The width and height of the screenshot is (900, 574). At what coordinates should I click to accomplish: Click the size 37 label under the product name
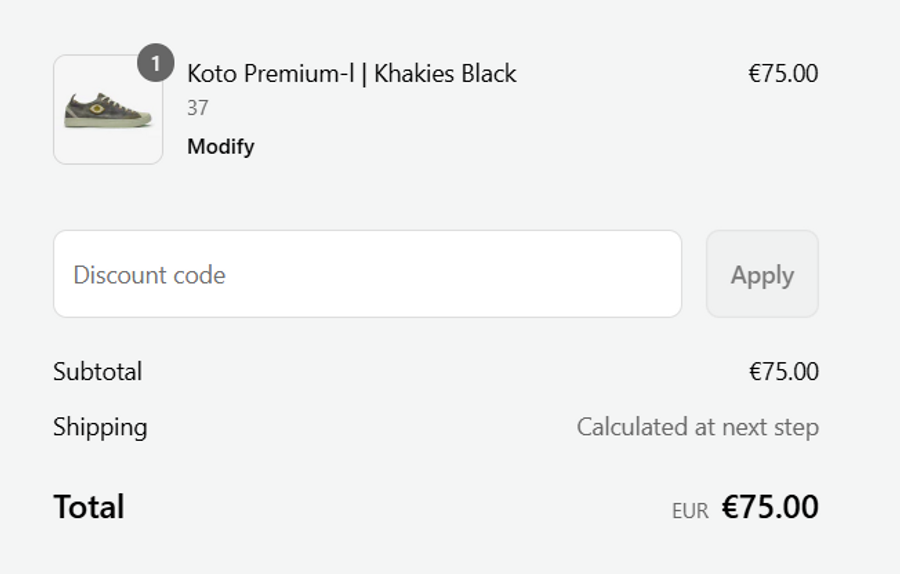[x=198, y=108]
